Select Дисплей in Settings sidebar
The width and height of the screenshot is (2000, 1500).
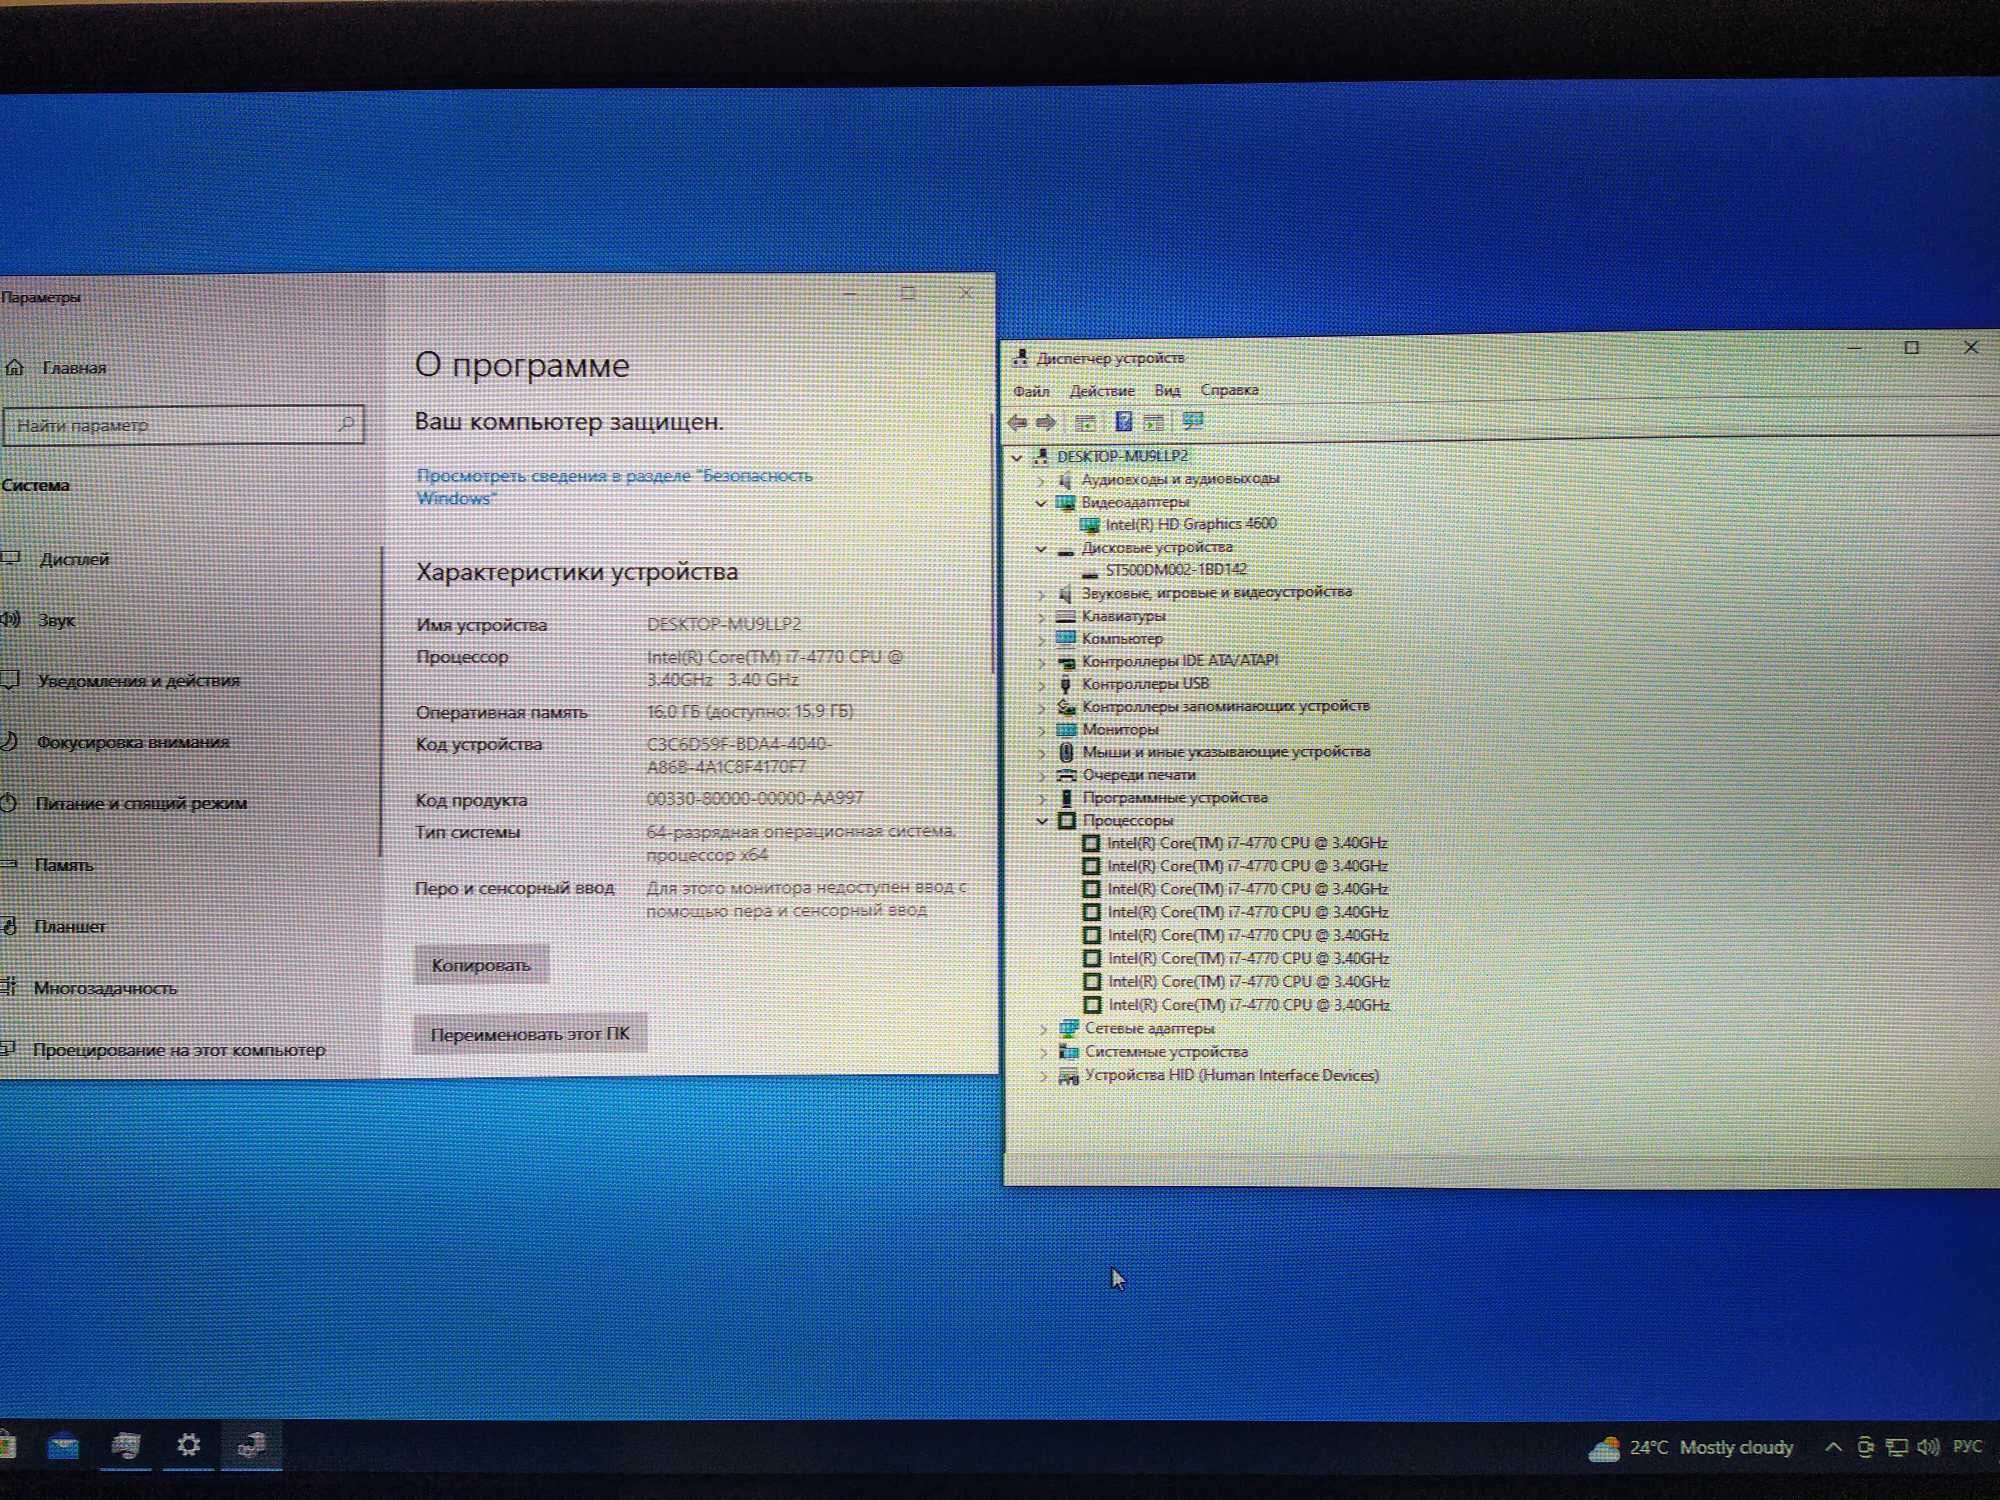(x=75, y=558)
